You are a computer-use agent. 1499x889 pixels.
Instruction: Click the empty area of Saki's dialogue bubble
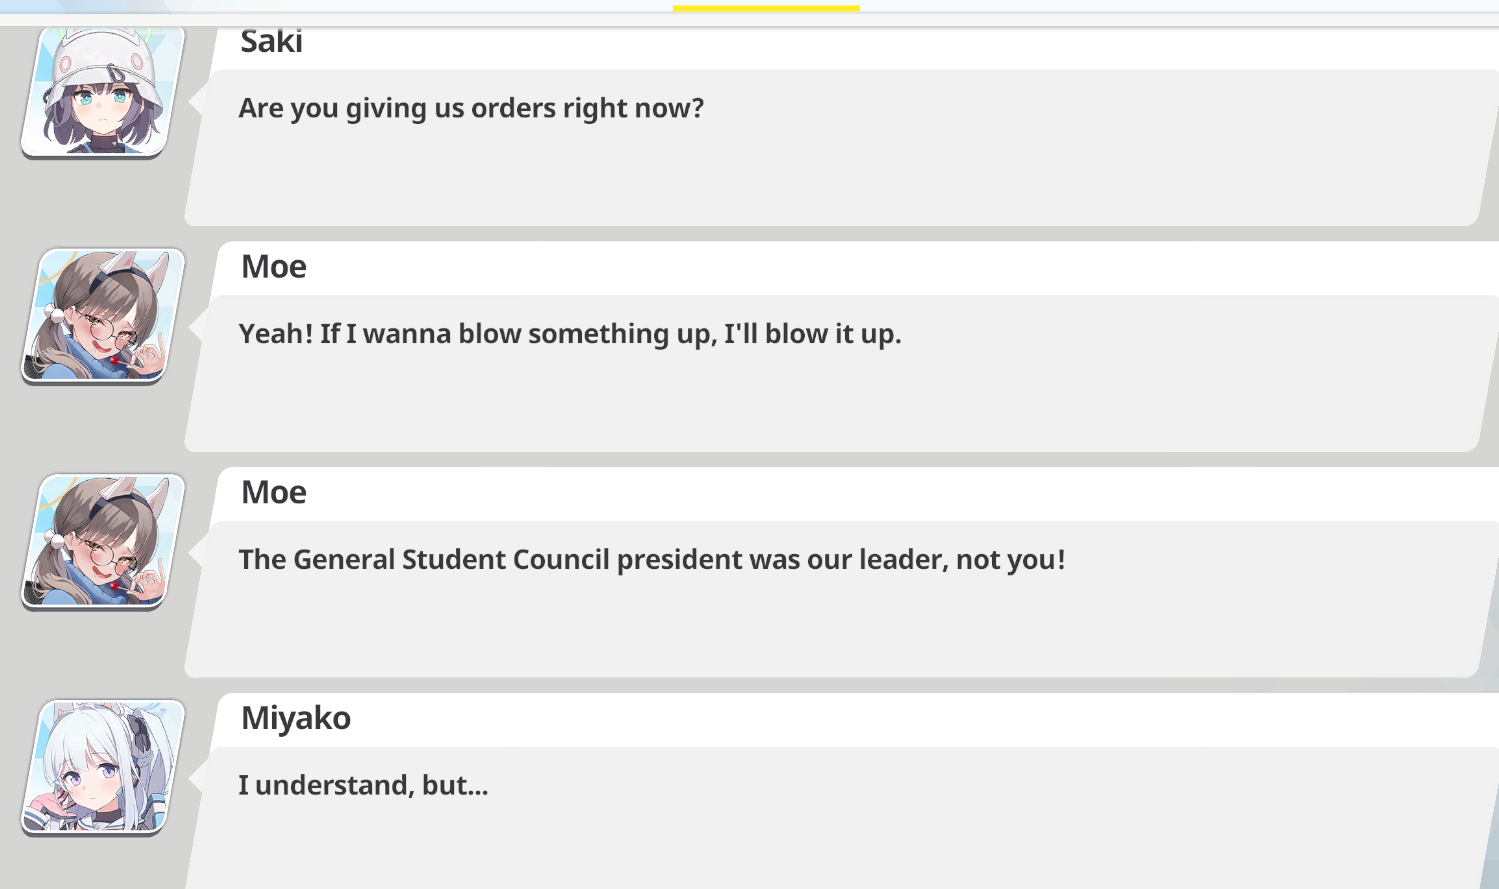click(830, 175)
